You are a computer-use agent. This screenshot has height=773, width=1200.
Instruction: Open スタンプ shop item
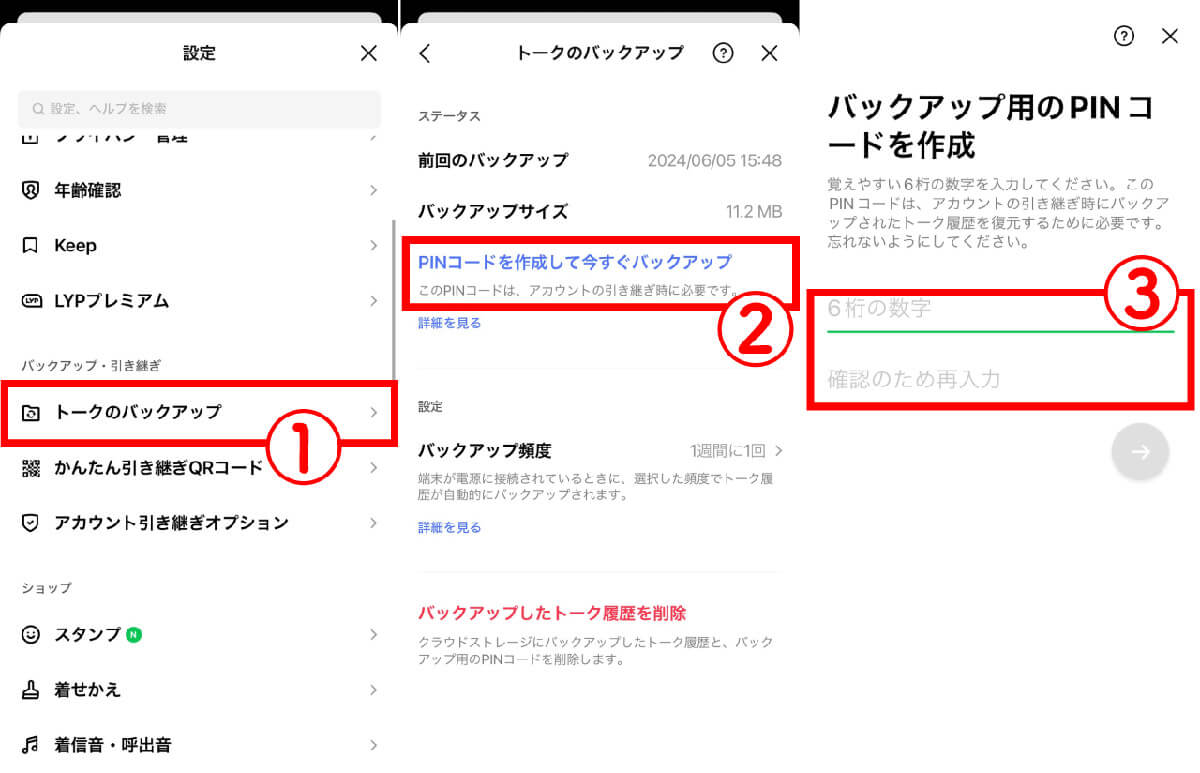coord(200,634)
